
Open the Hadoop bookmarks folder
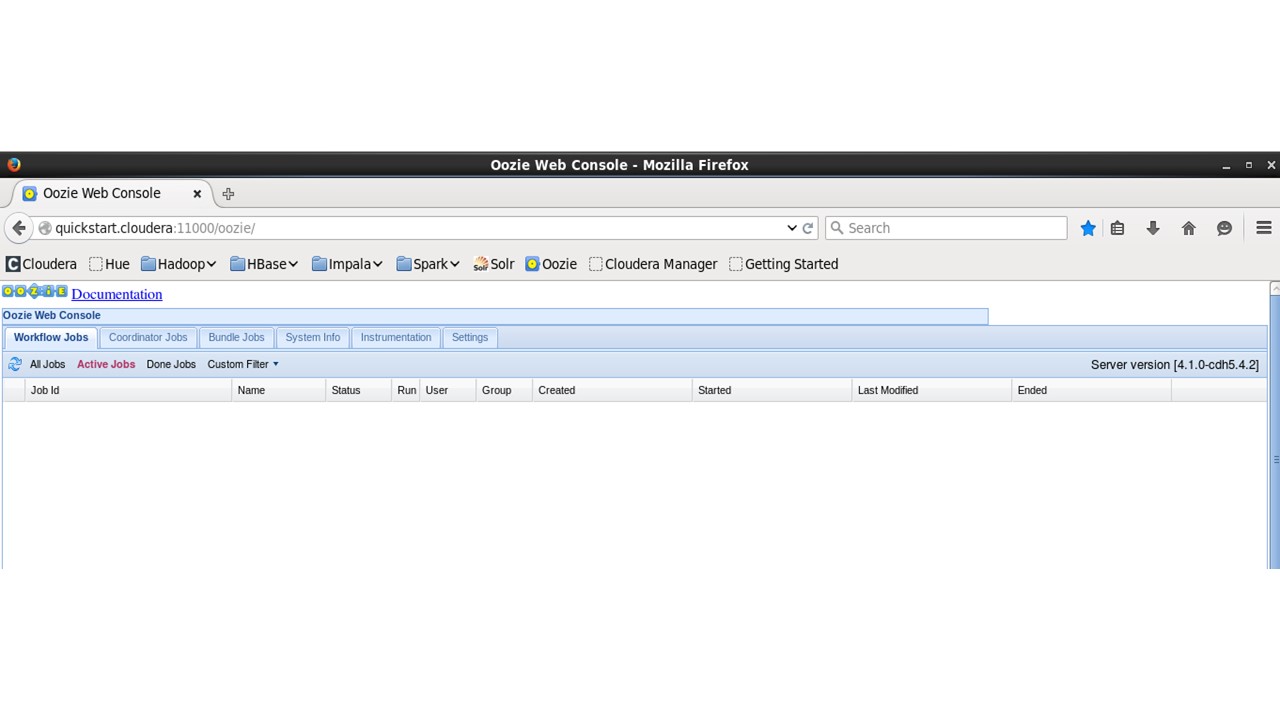pos(179,264)
